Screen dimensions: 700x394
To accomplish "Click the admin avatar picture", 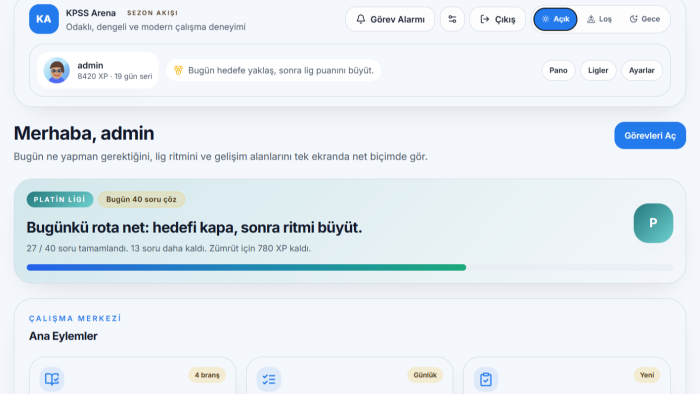I will (x=57, y=71).
